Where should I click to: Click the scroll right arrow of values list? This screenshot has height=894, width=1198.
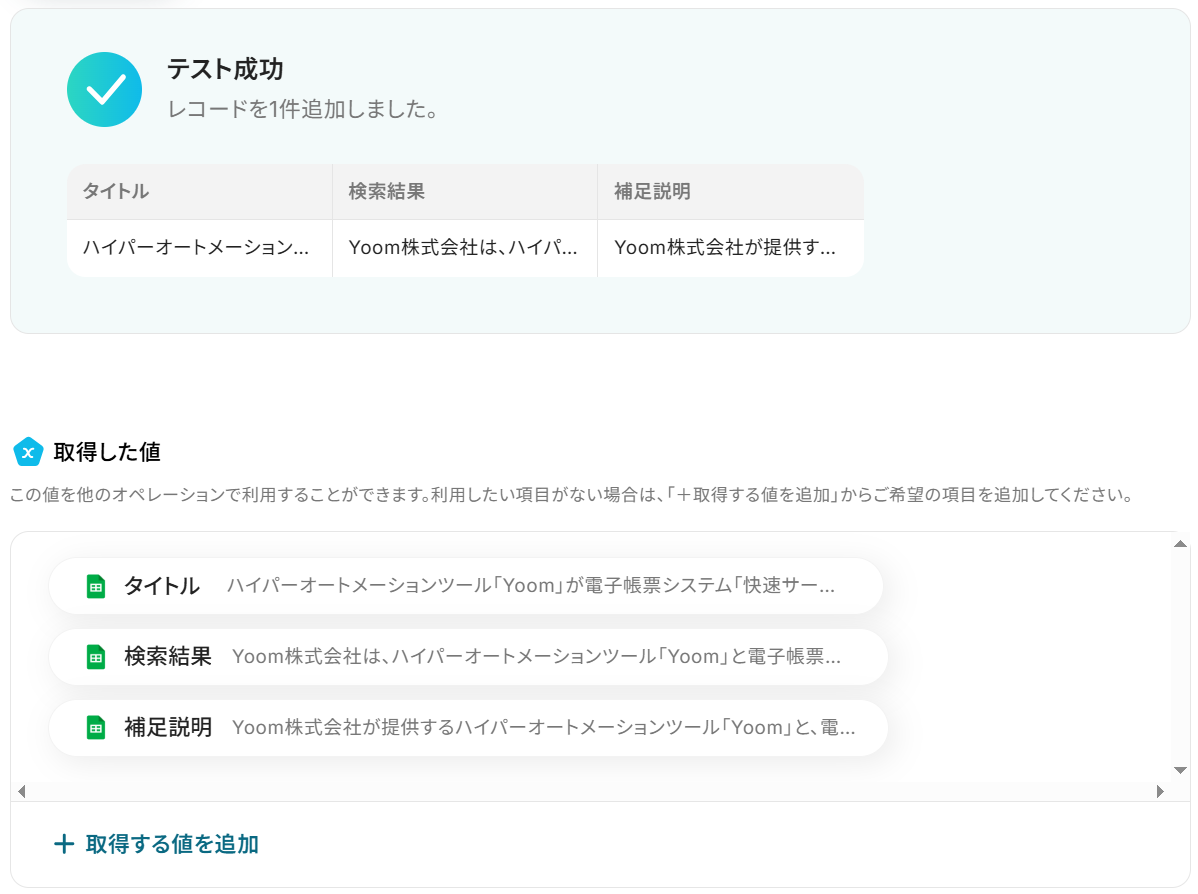pyautogui.click(x=1160, y=792)
